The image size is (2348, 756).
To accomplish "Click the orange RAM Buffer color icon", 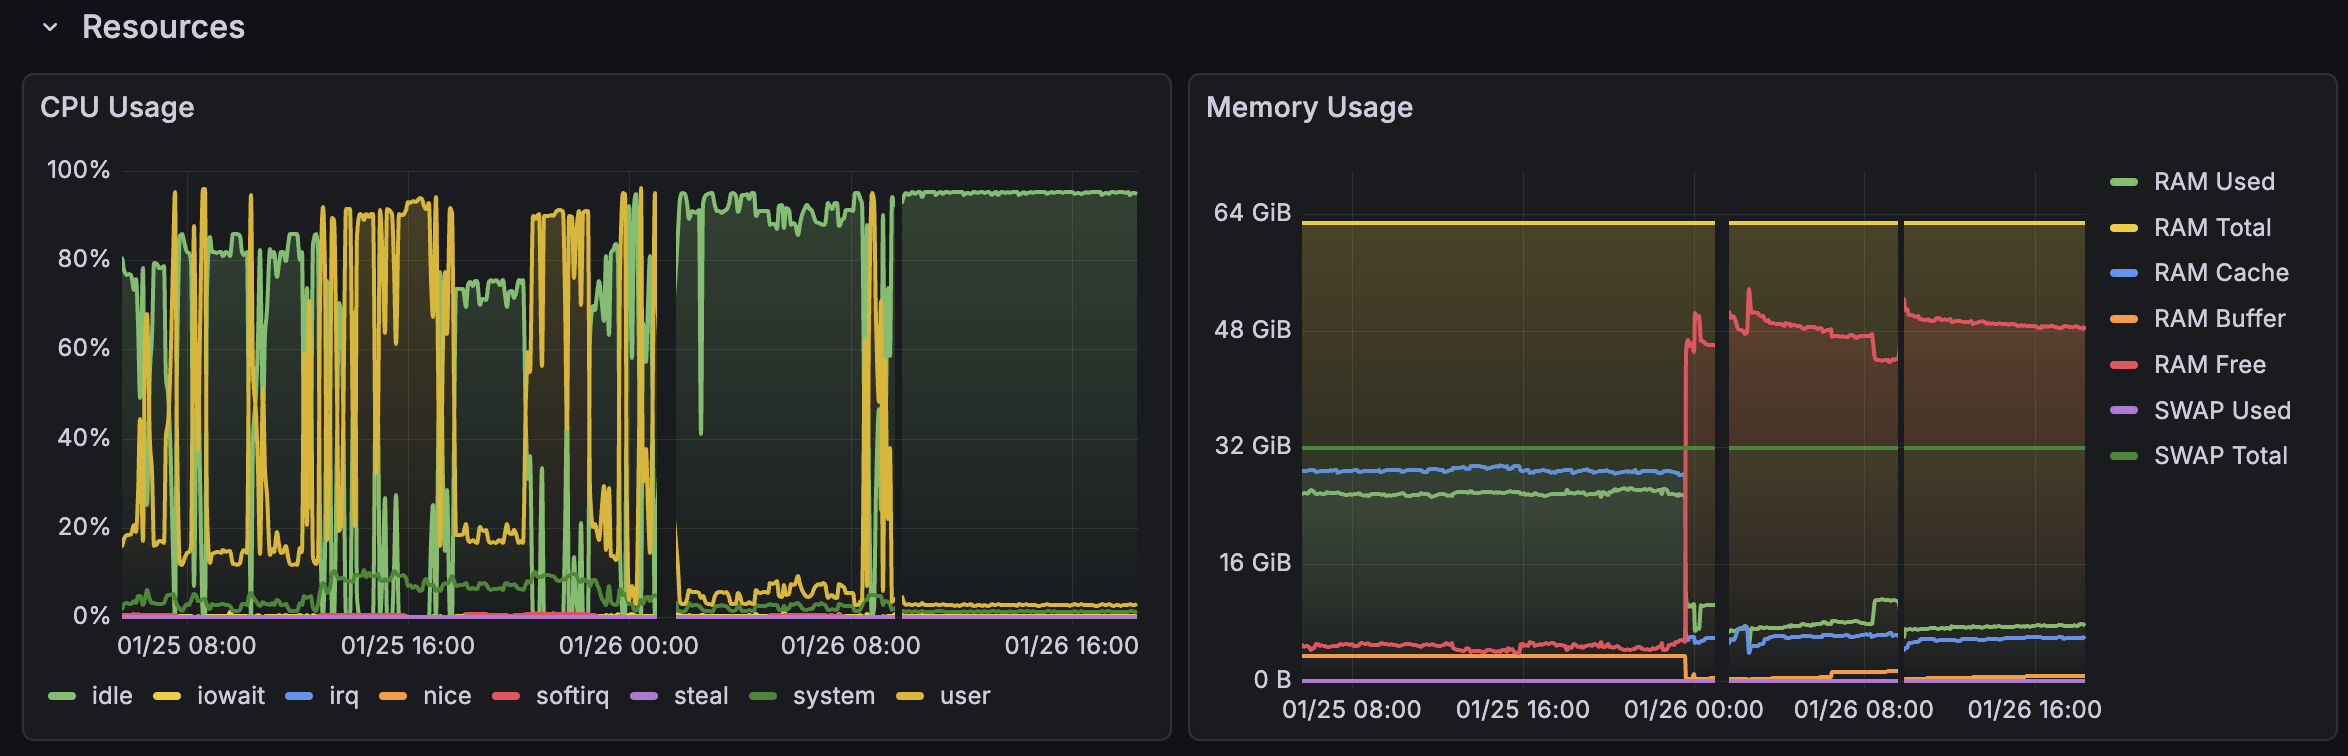I will click(2123, 319).
